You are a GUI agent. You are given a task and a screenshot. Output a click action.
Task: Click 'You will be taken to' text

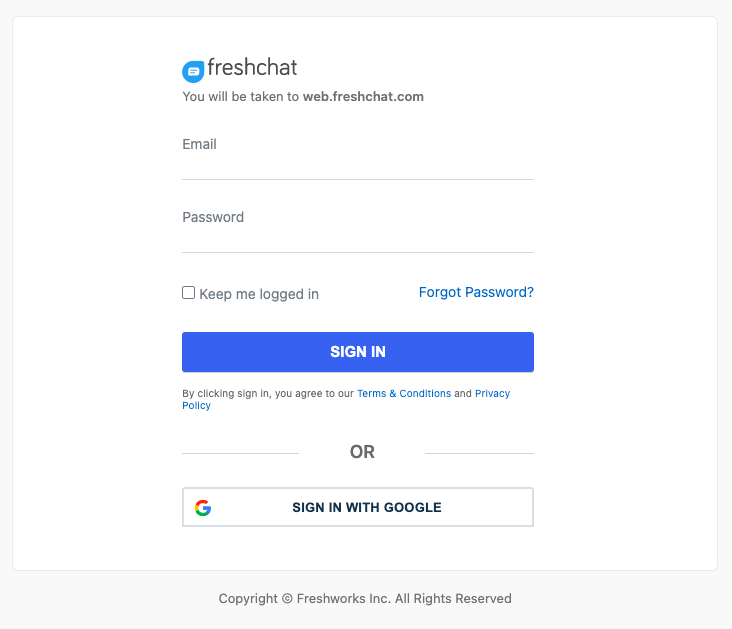[240, 97]
